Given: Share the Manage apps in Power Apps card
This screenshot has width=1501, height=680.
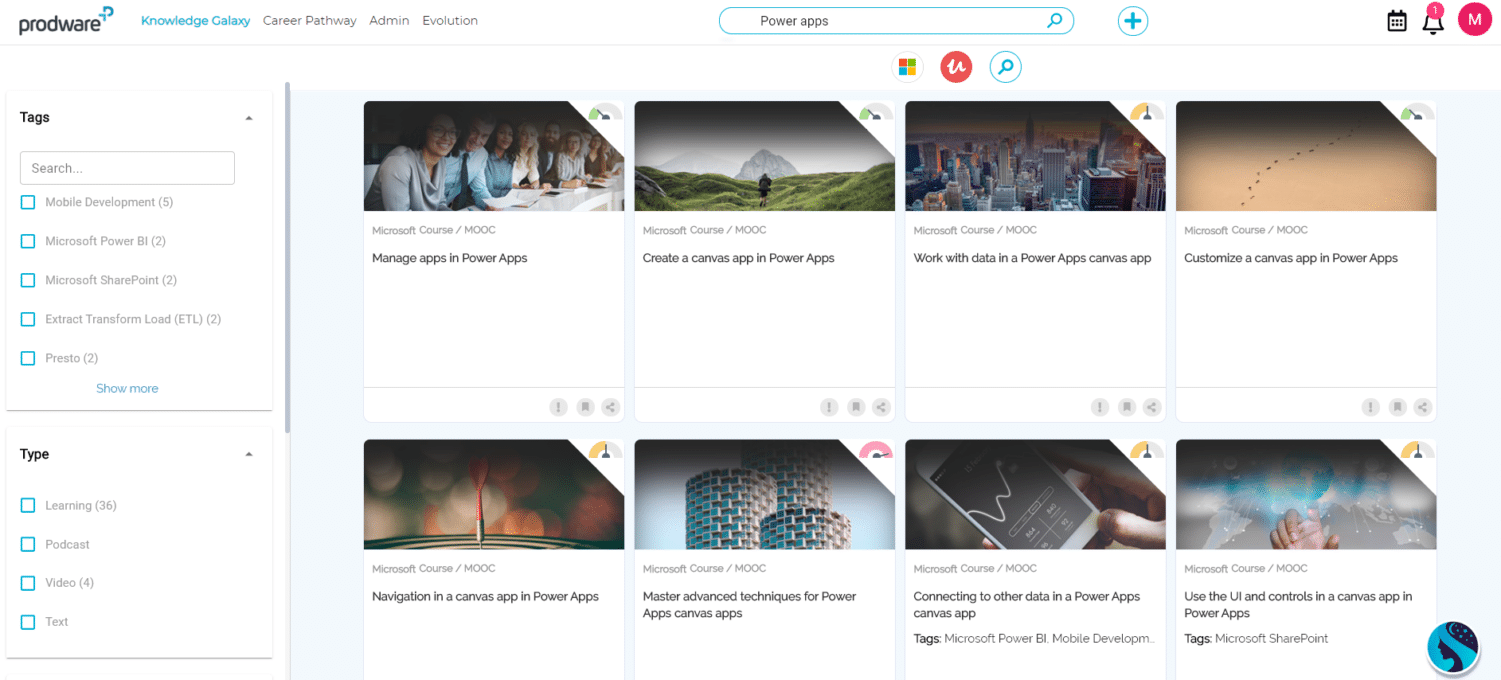Looking at the screenshot, I should pos(611,407).
